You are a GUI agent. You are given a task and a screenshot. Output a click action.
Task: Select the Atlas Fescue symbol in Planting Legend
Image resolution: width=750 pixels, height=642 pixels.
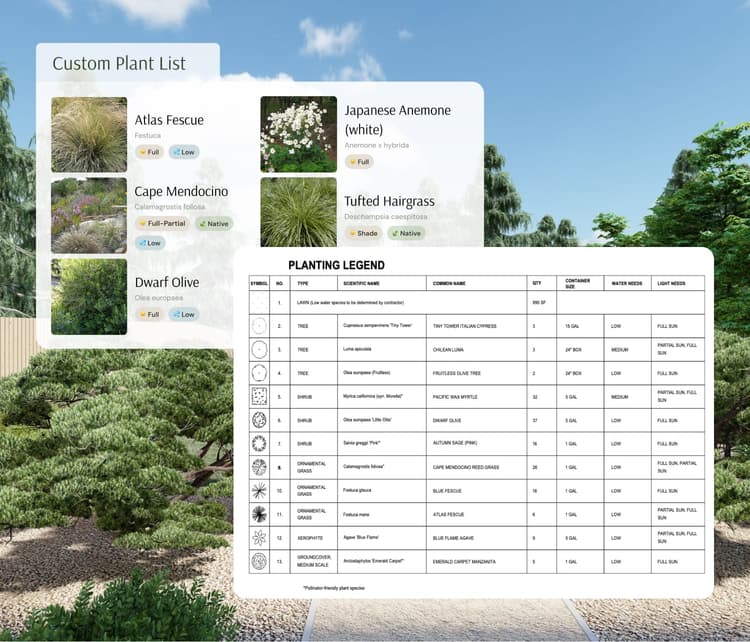coord(259,514)
